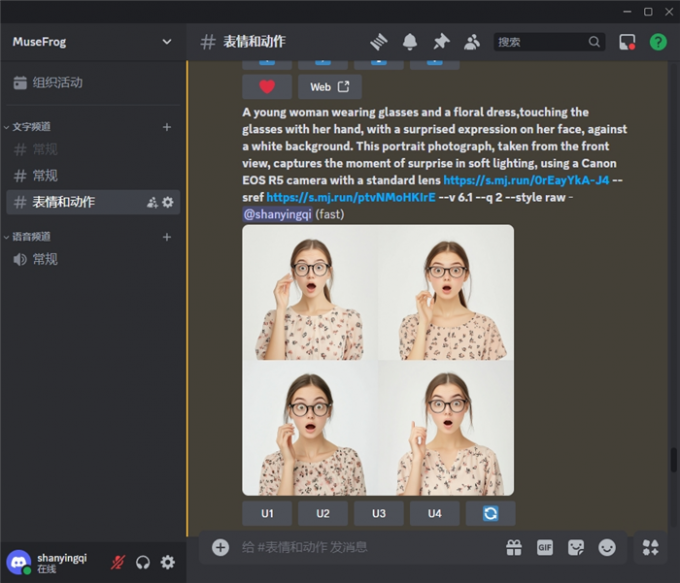
Task: Open user settings gear at bottom
Action: [167, 562]
